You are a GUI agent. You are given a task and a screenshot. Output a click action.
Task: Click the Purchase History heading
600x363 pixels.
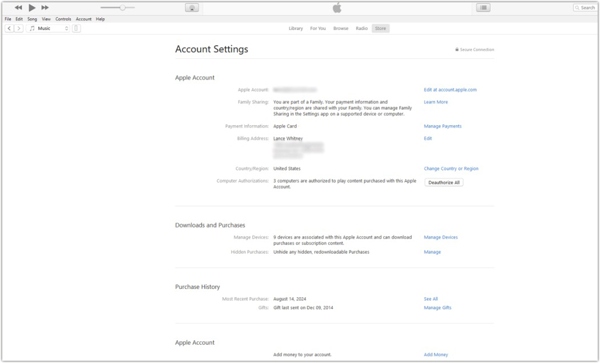click(197, 287)
